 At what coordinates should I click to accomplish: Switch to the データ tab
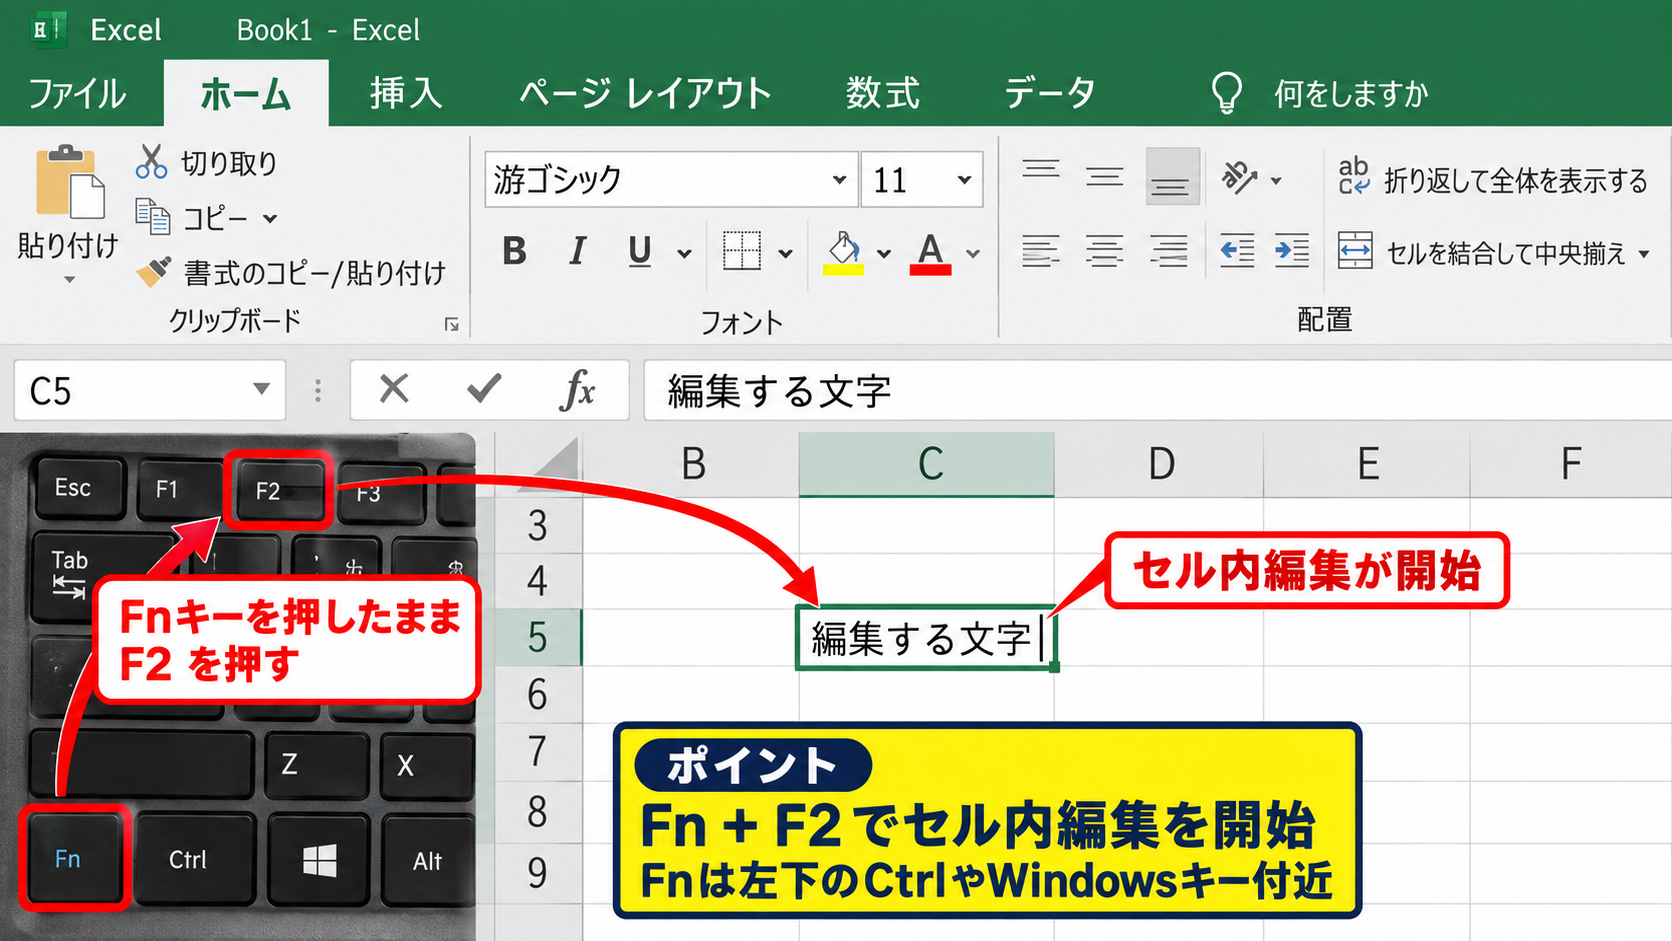[x=1049, y=94]
